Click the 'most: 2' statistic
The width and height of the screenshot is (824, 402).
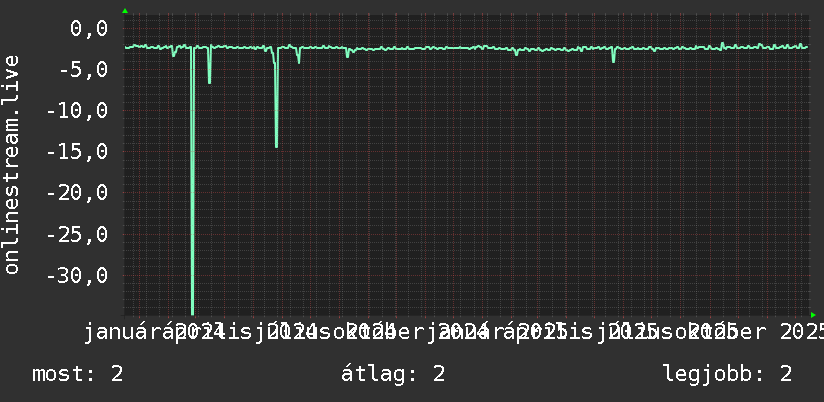[78, 374]
